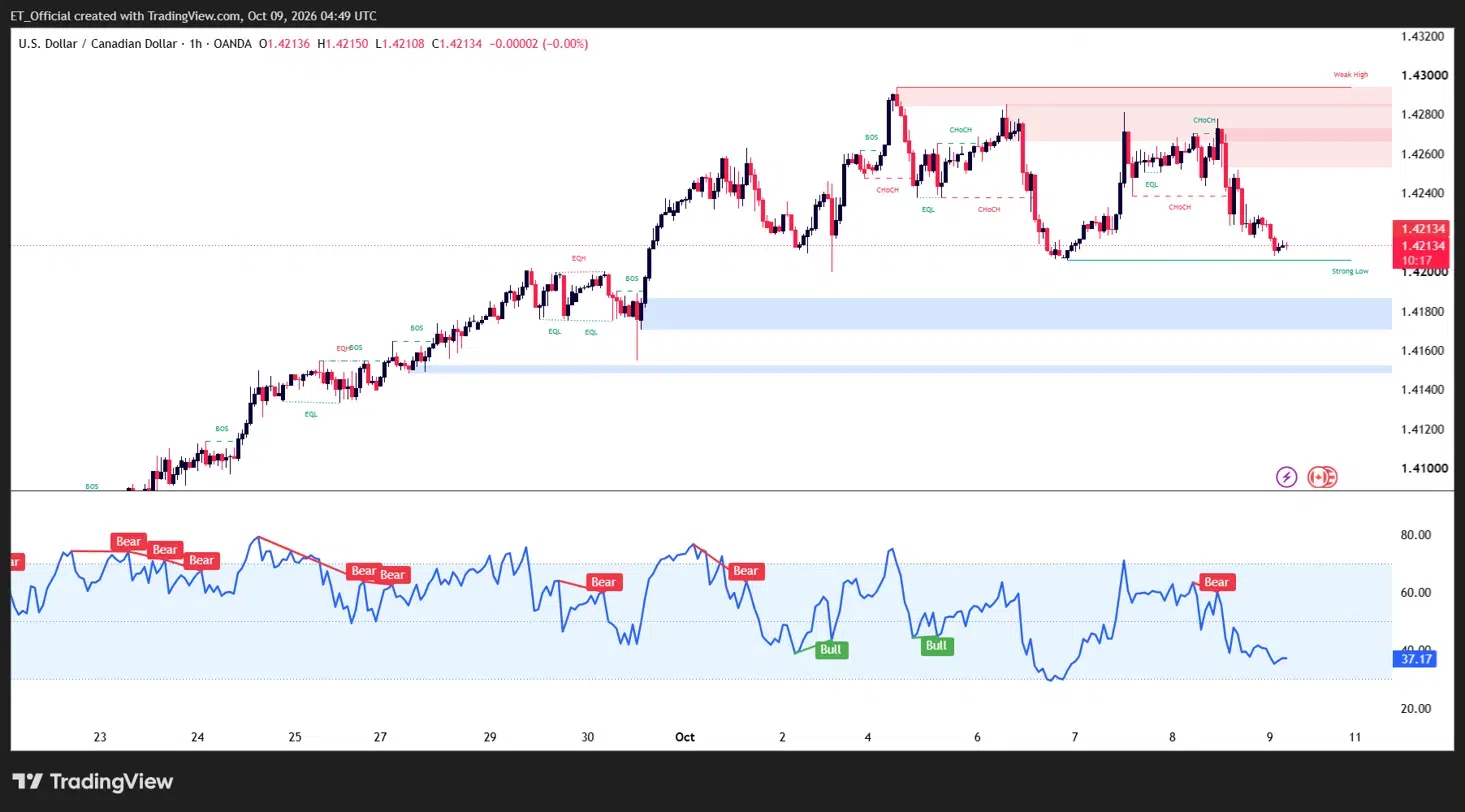Select the close price value C1.42134
The width and height of the screenshot is (1465, 812).
(x=457, y=44)
